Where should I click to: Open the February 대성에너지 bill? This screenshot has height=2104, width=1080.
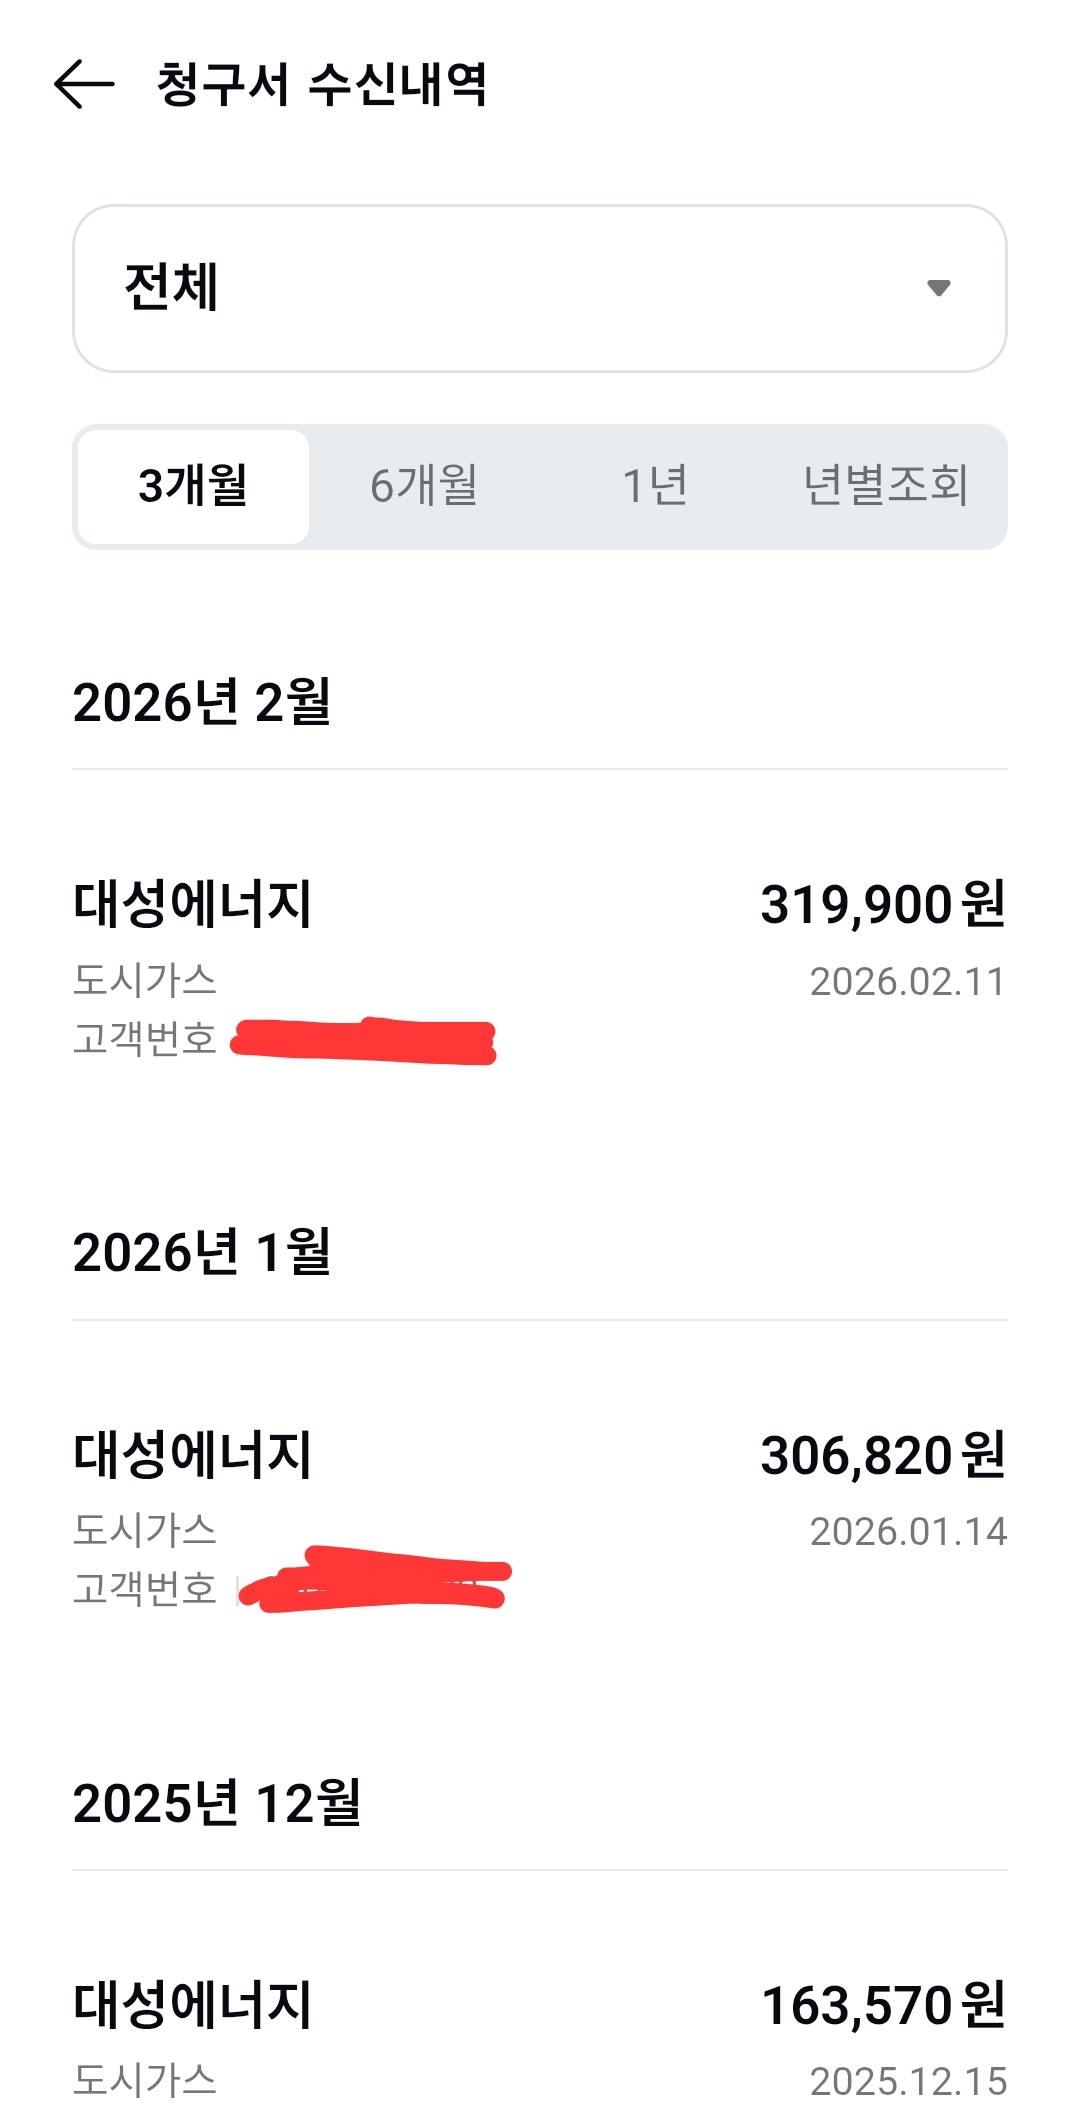click(193, 904)
